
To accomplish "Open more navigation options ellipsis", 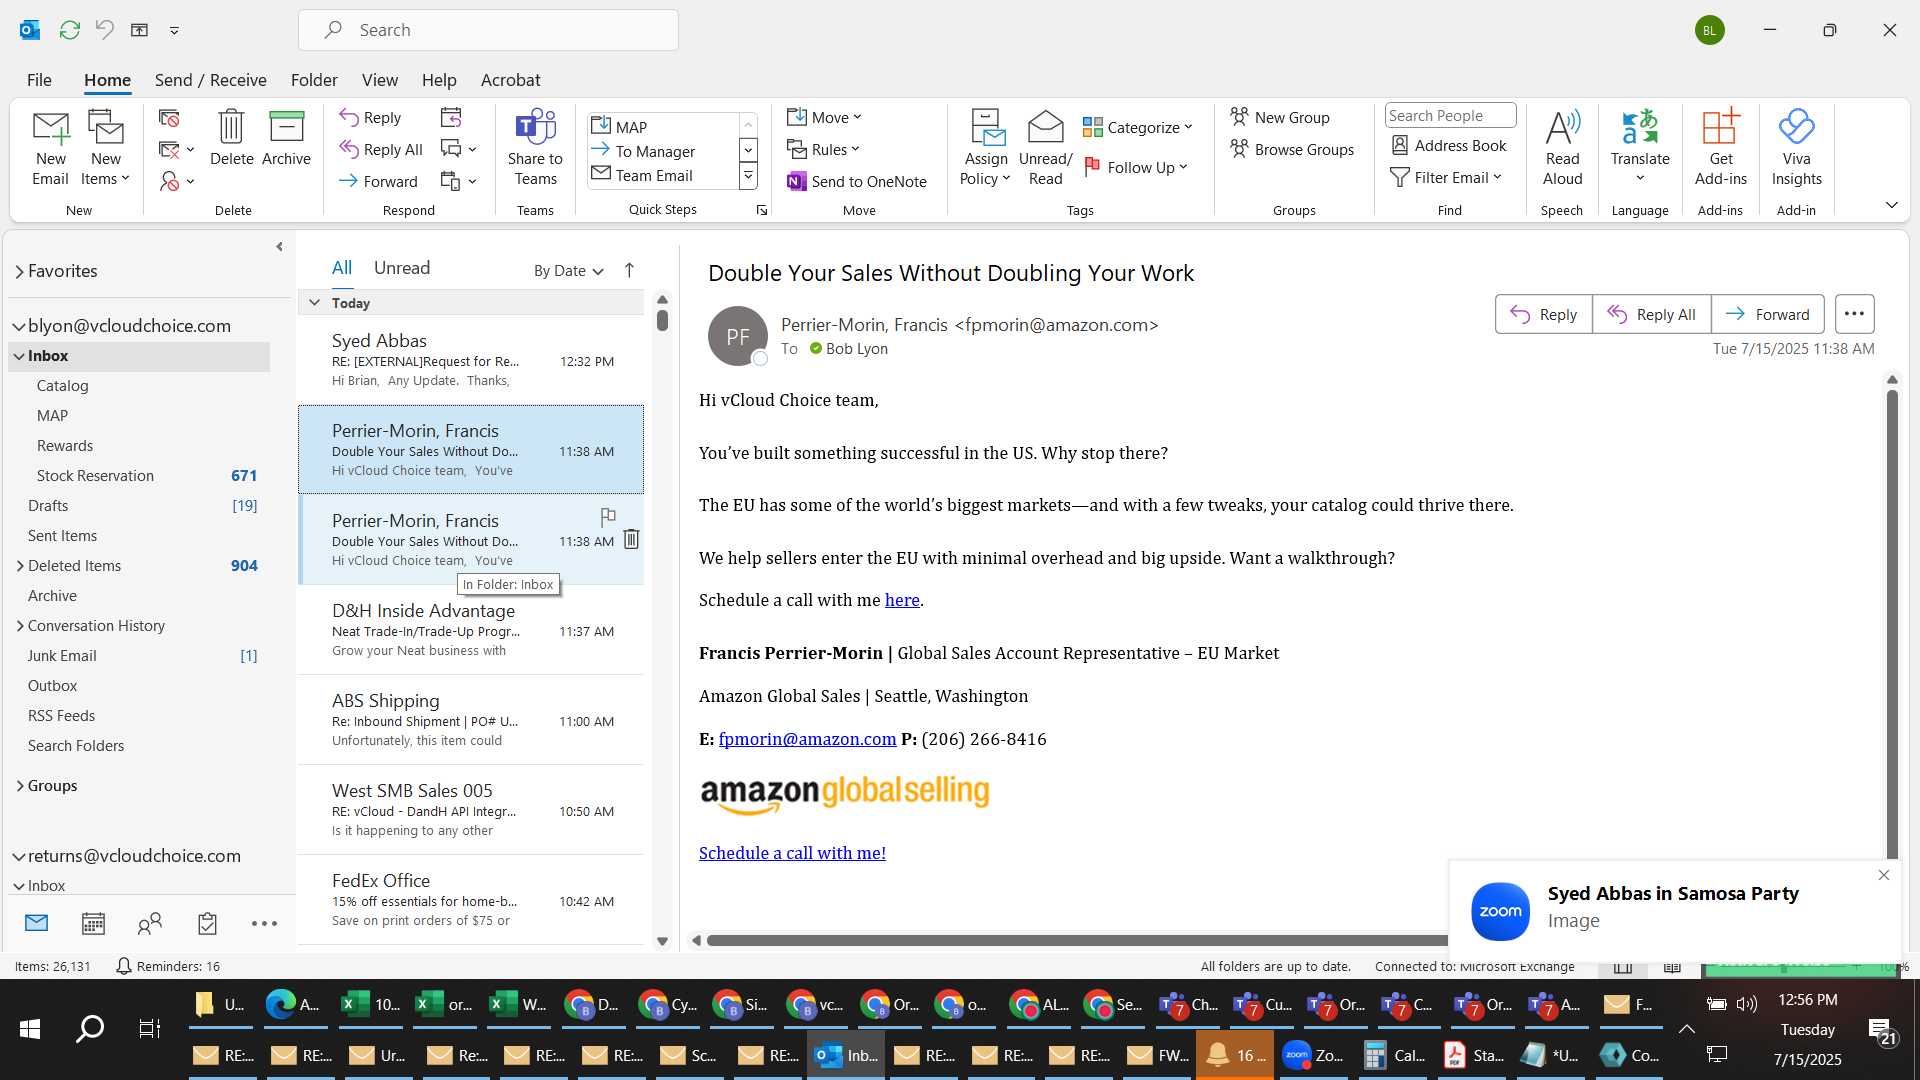I will 264,923.
